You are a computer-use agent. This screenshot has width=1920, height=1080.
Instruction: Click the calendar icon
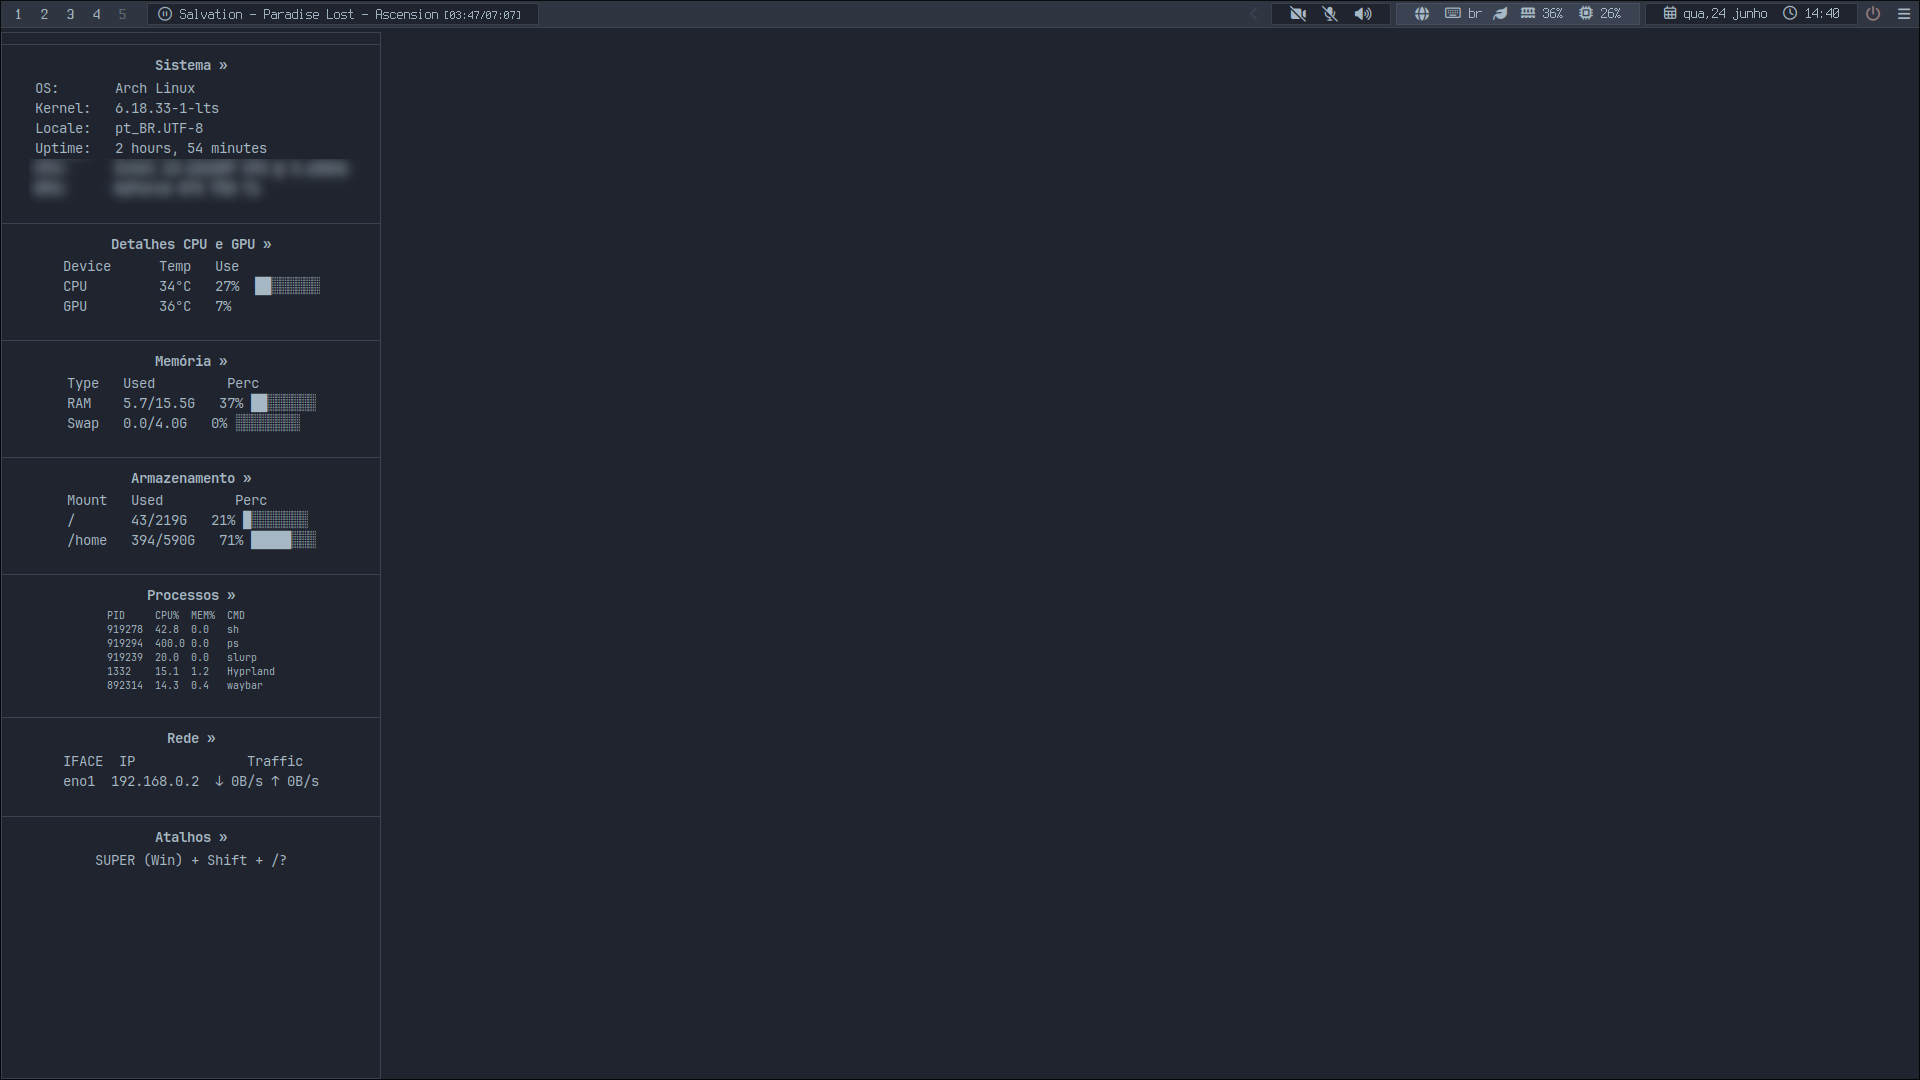[x=1670, y=14]
